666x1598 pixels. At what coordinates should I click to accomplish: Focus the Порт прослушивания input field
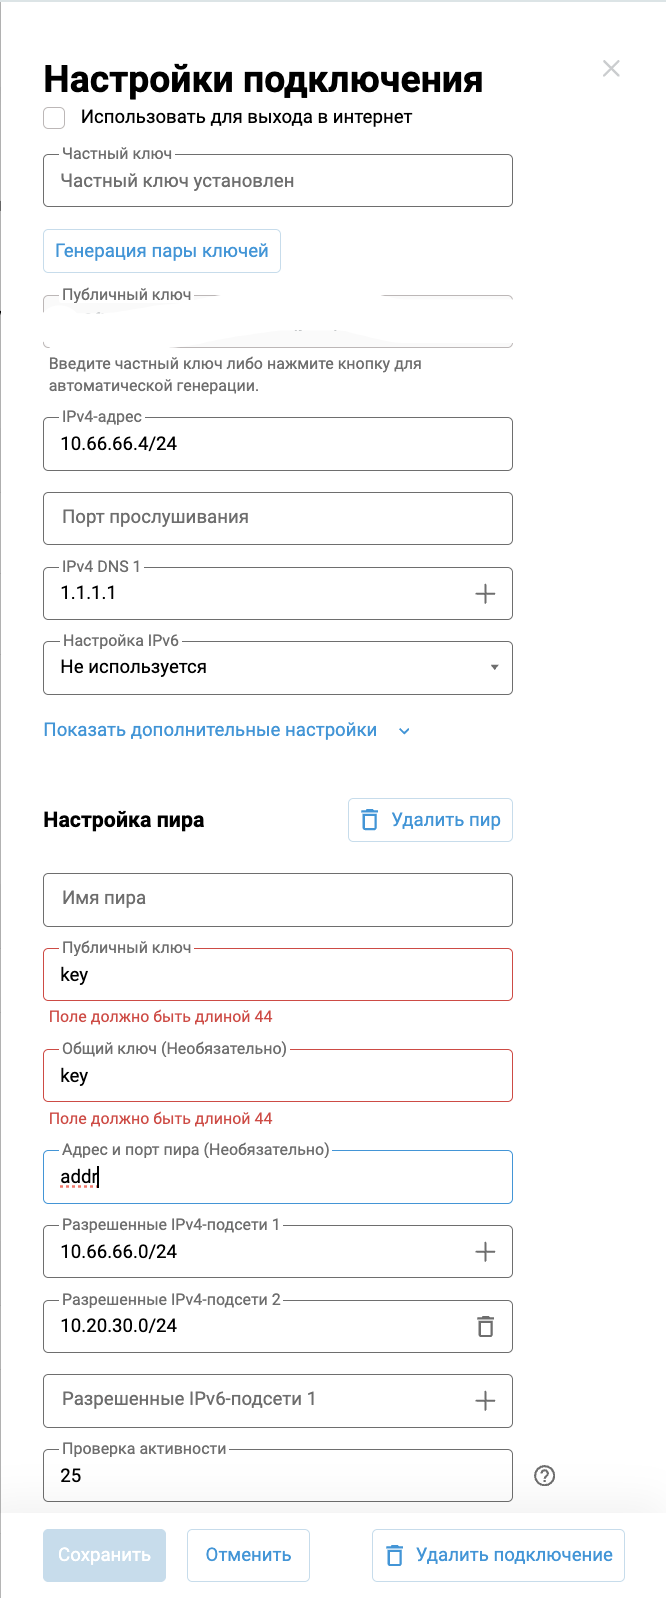coord(277,518)
